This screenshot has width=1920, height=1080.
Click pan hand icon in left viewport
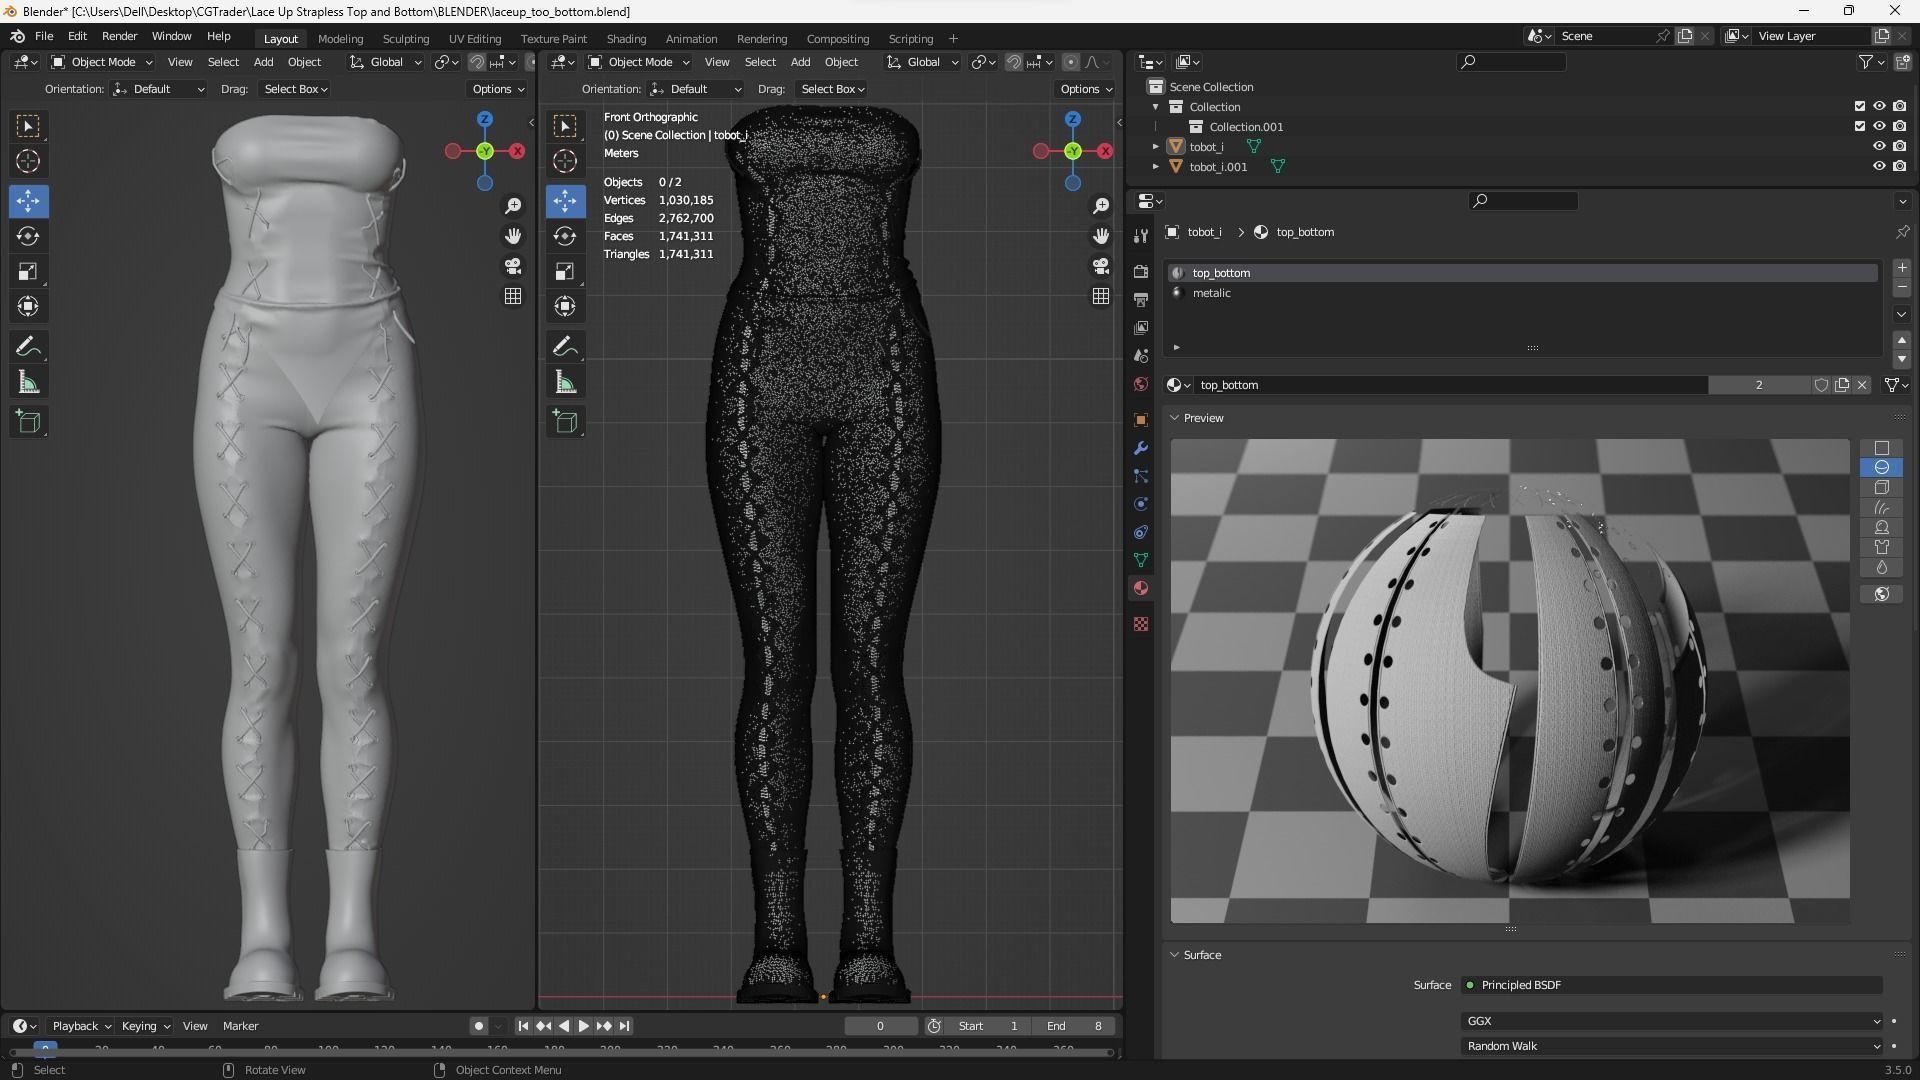point(513,236)
